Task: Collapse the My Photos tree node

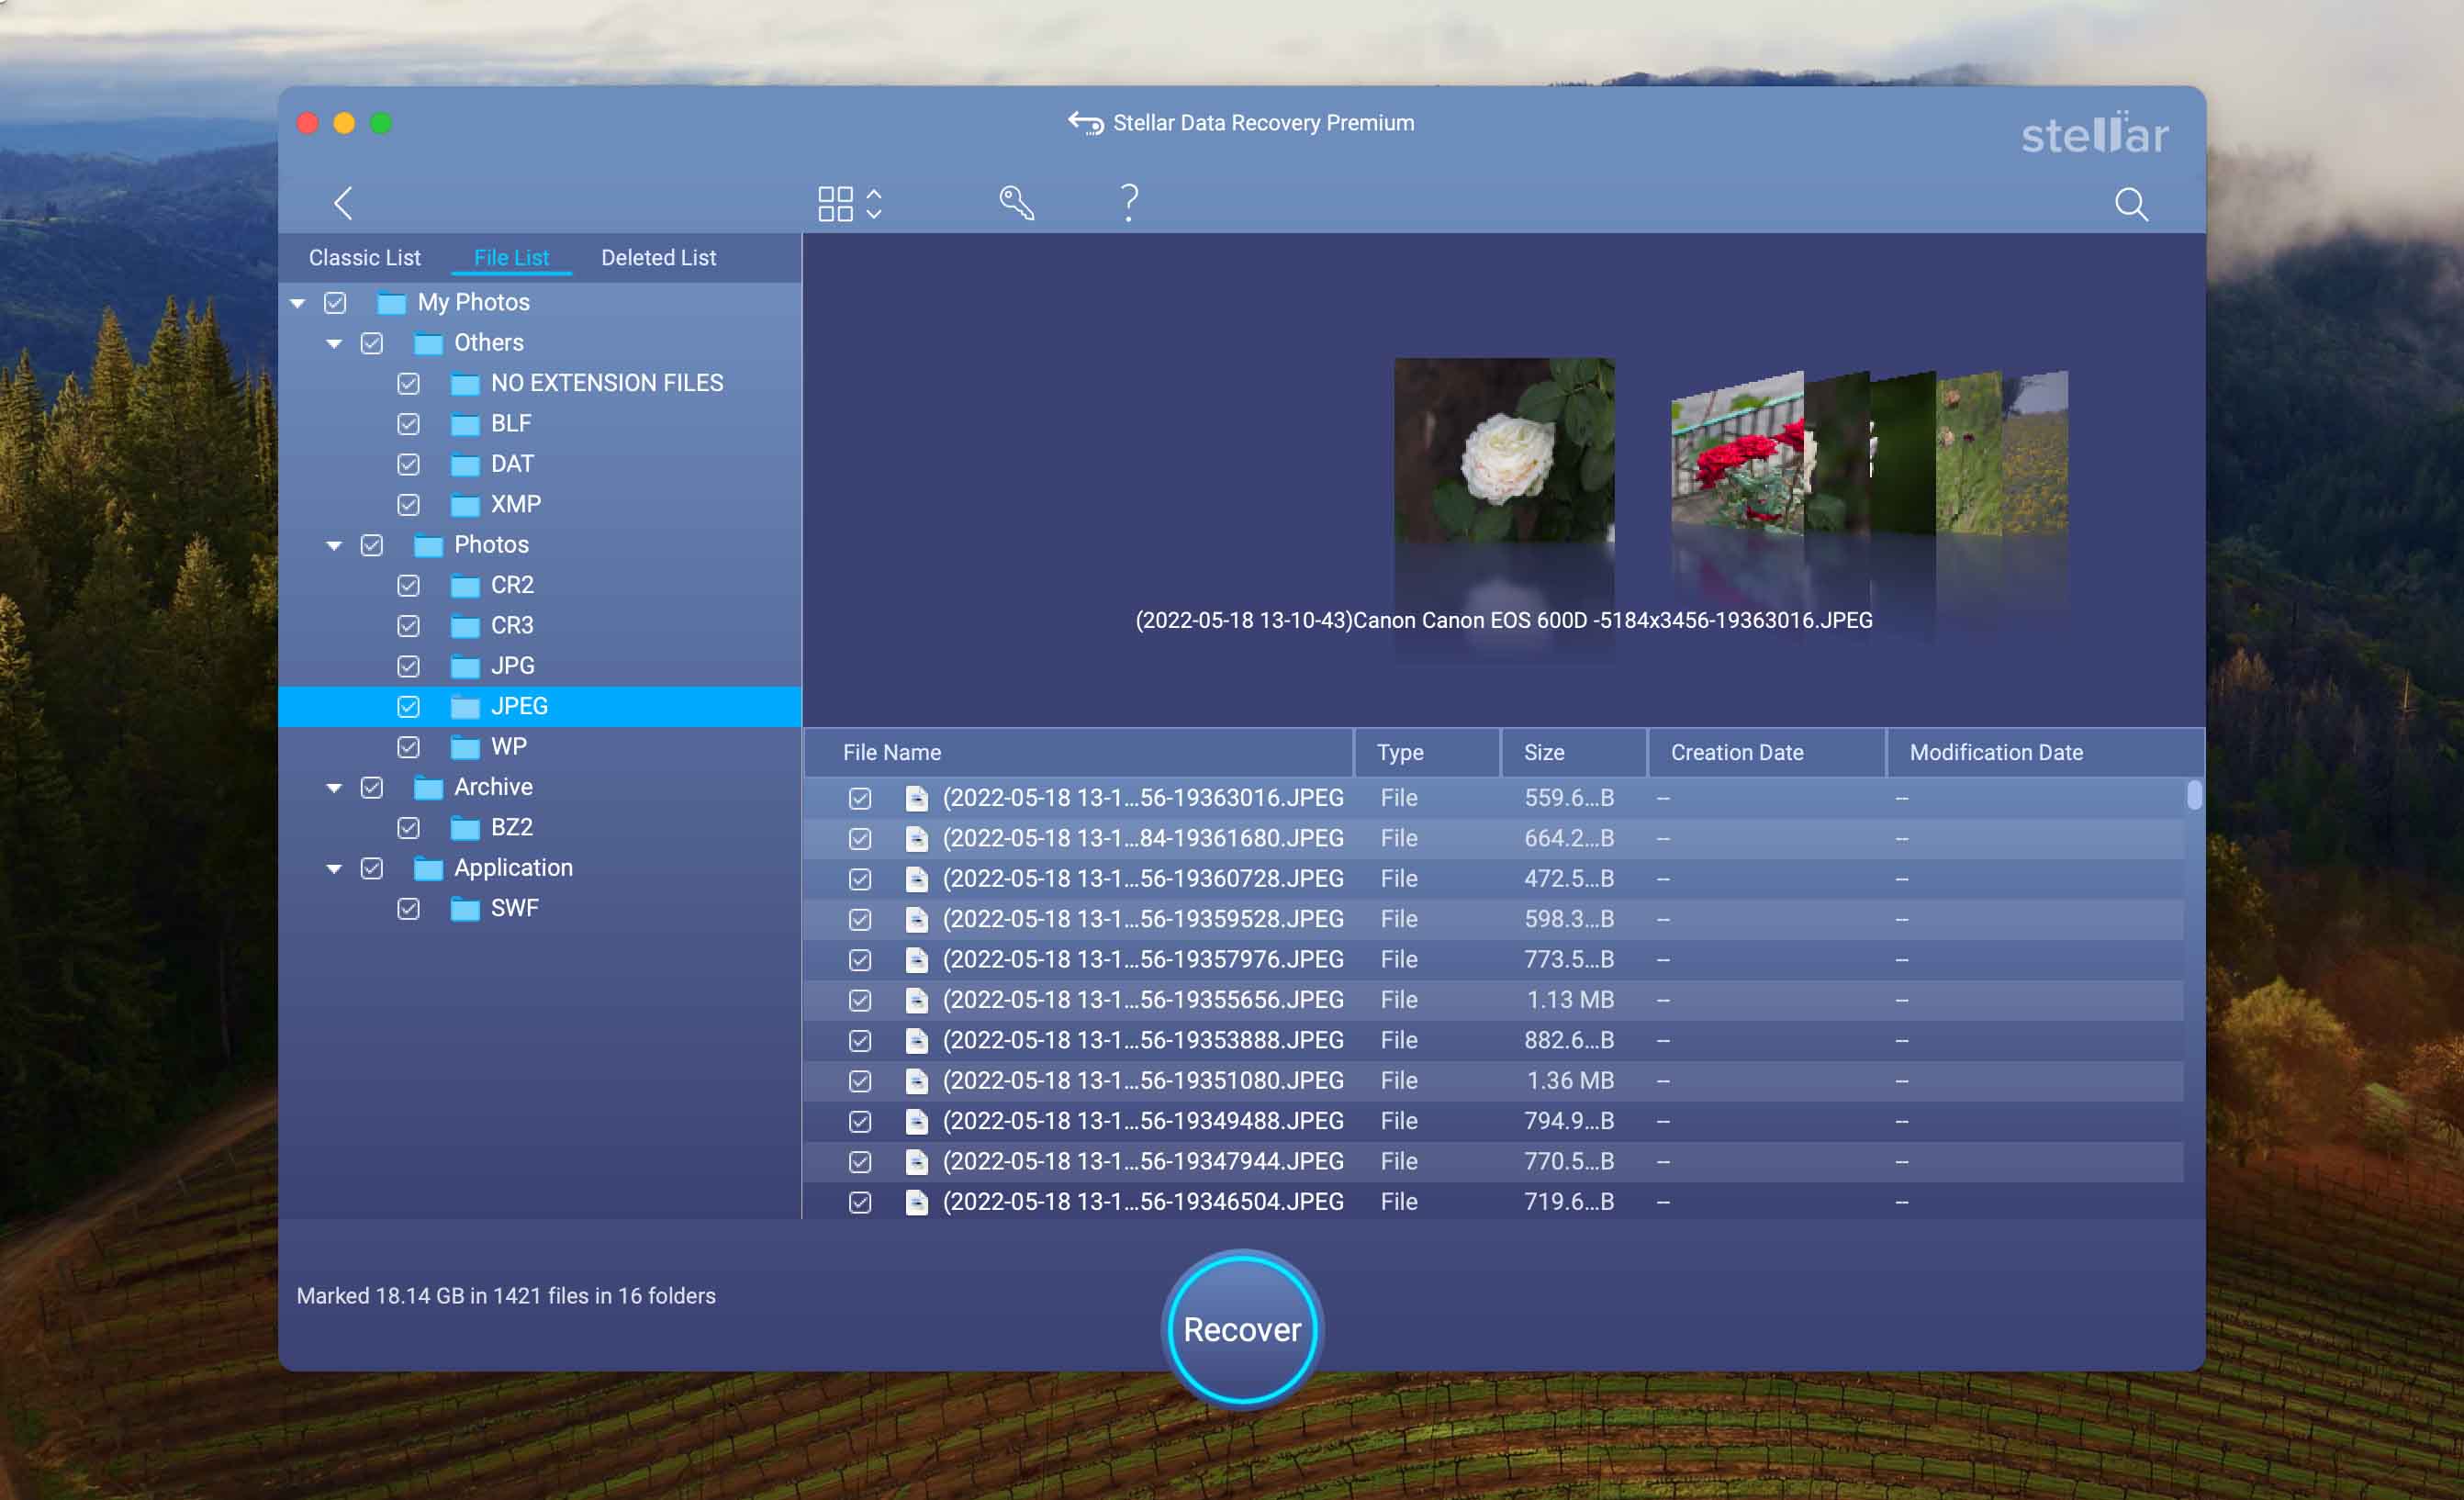Action: pyautogui.click(x=298, y=303)
